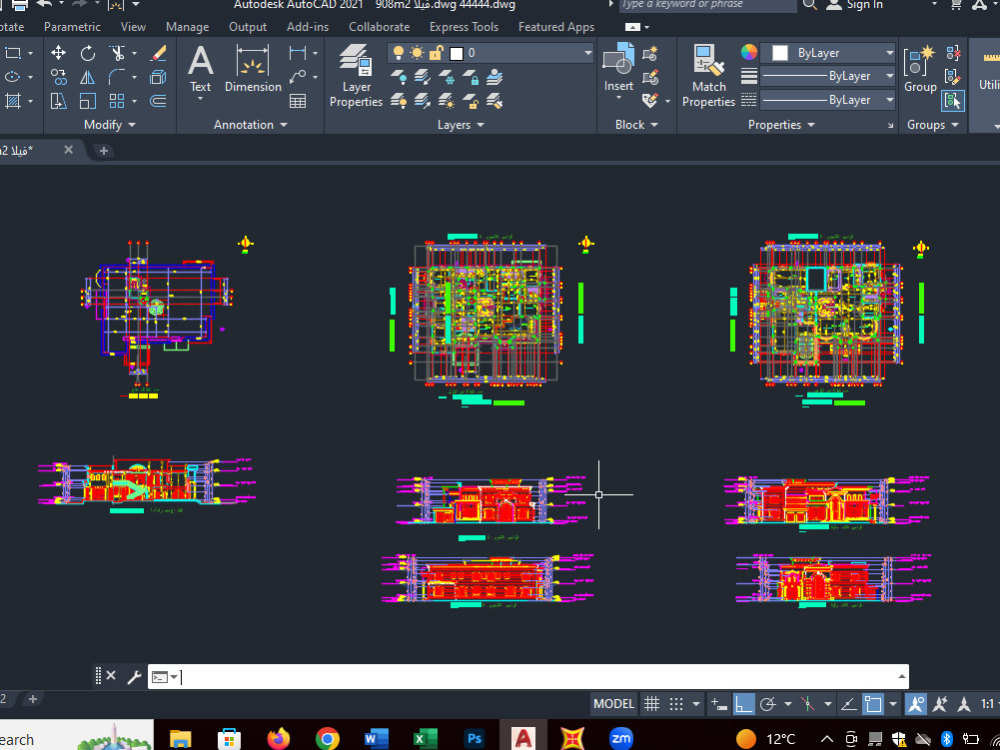
Task: Toggle Ortho mode in status bar
Action: click(x=742, y=704)
